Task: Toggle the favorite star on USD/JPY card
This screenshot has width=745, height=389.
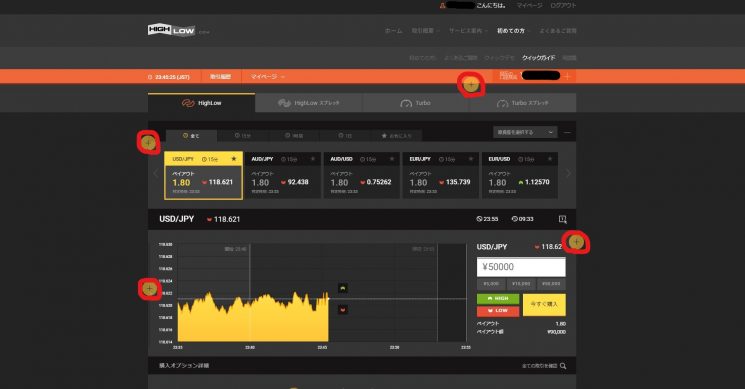Action: (234, 159)
